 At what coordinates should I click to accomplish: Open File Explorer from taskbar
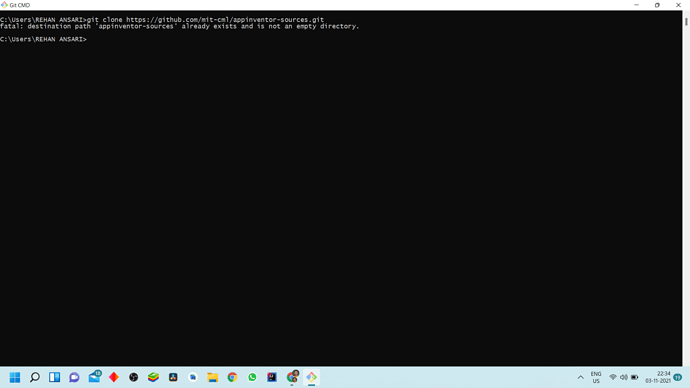click(213, 377)
